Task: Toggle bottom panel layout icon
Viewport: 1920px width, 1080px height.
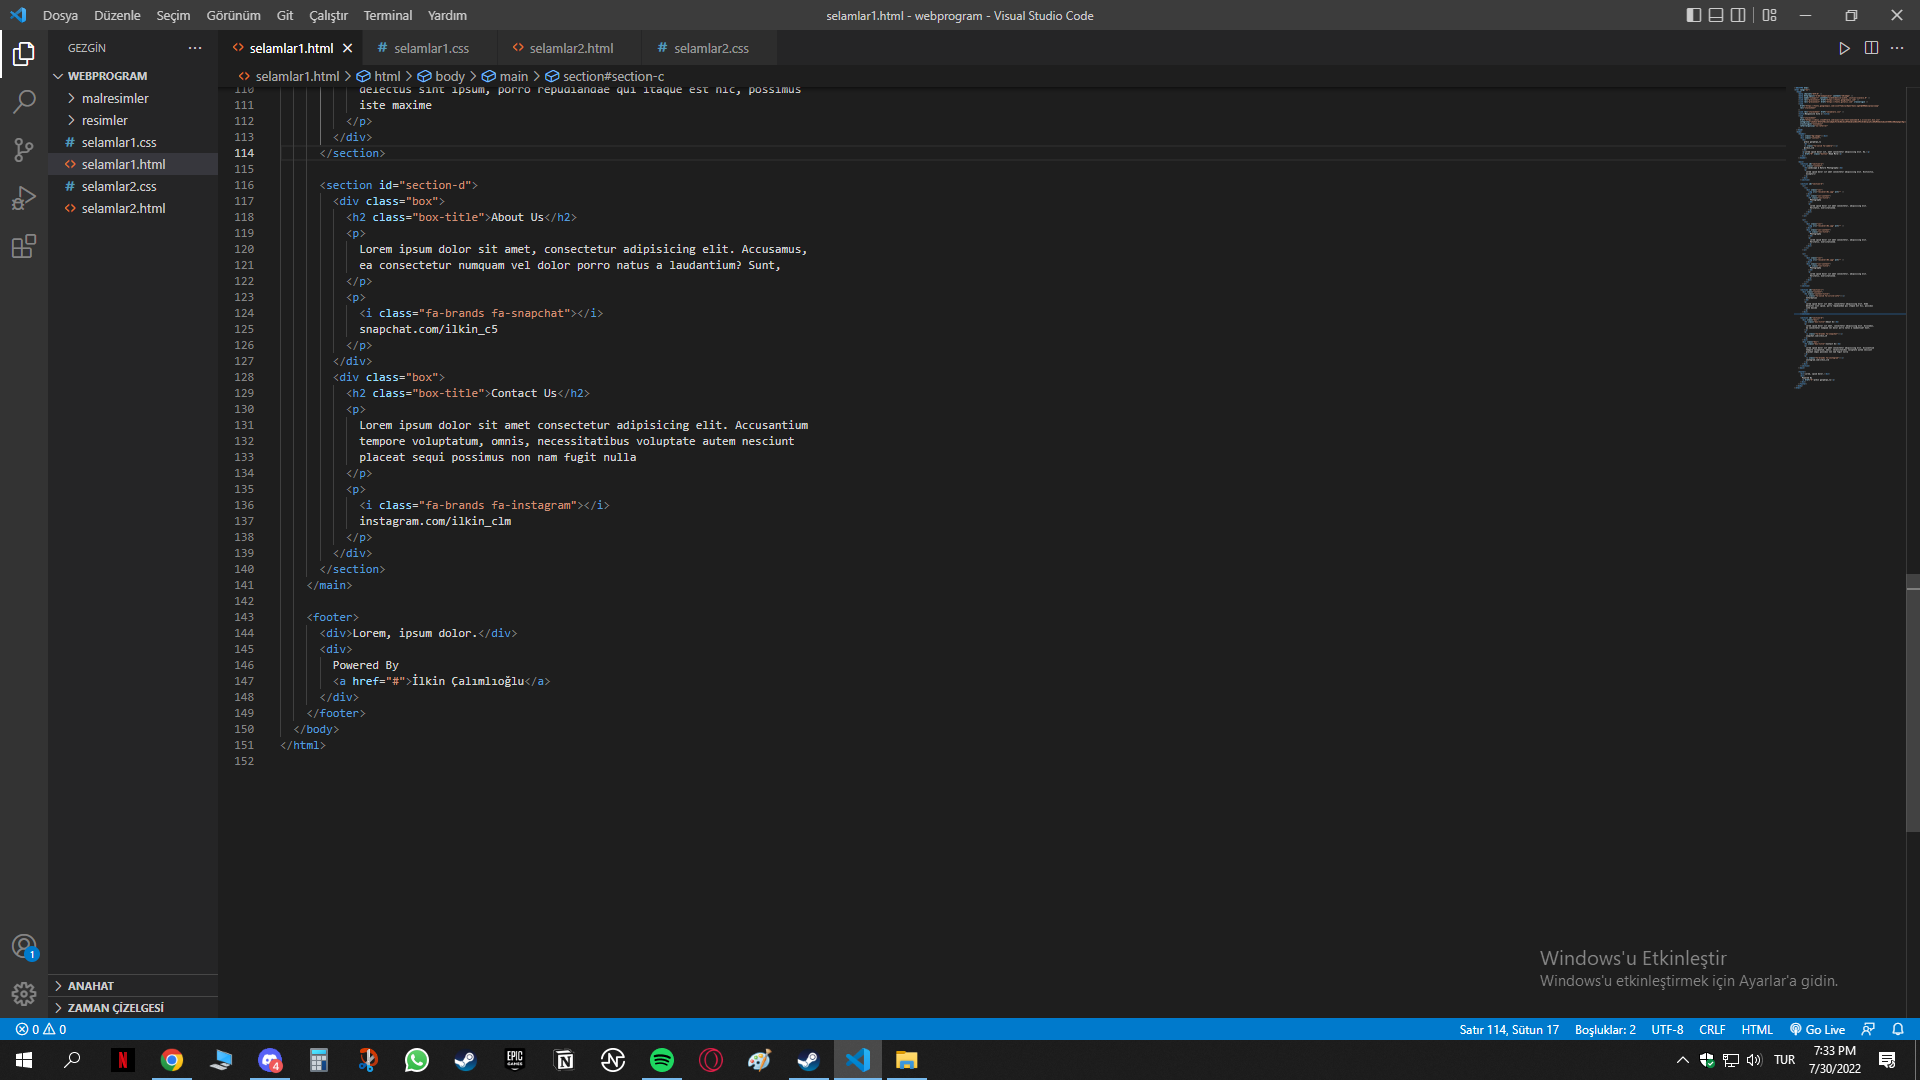Action: point(1716,15)
